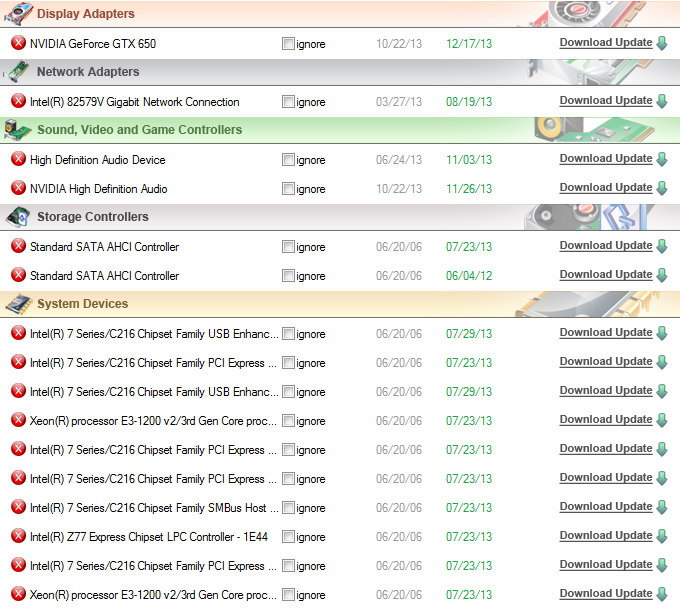Toggle ignore for NVIDIA High Definition Audio

coord(288,189)
